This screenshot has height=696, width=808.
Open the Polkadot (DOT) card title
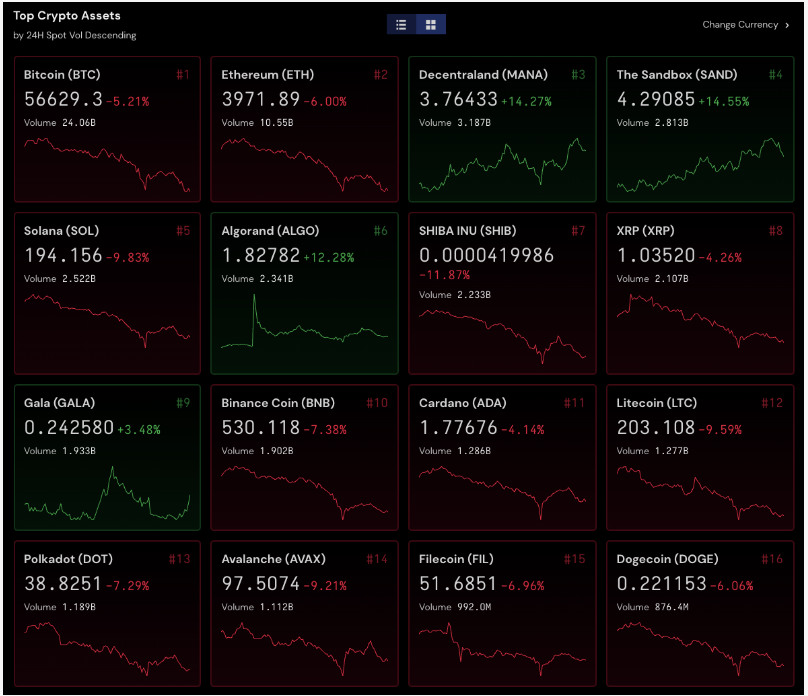[x=68, y=559]
